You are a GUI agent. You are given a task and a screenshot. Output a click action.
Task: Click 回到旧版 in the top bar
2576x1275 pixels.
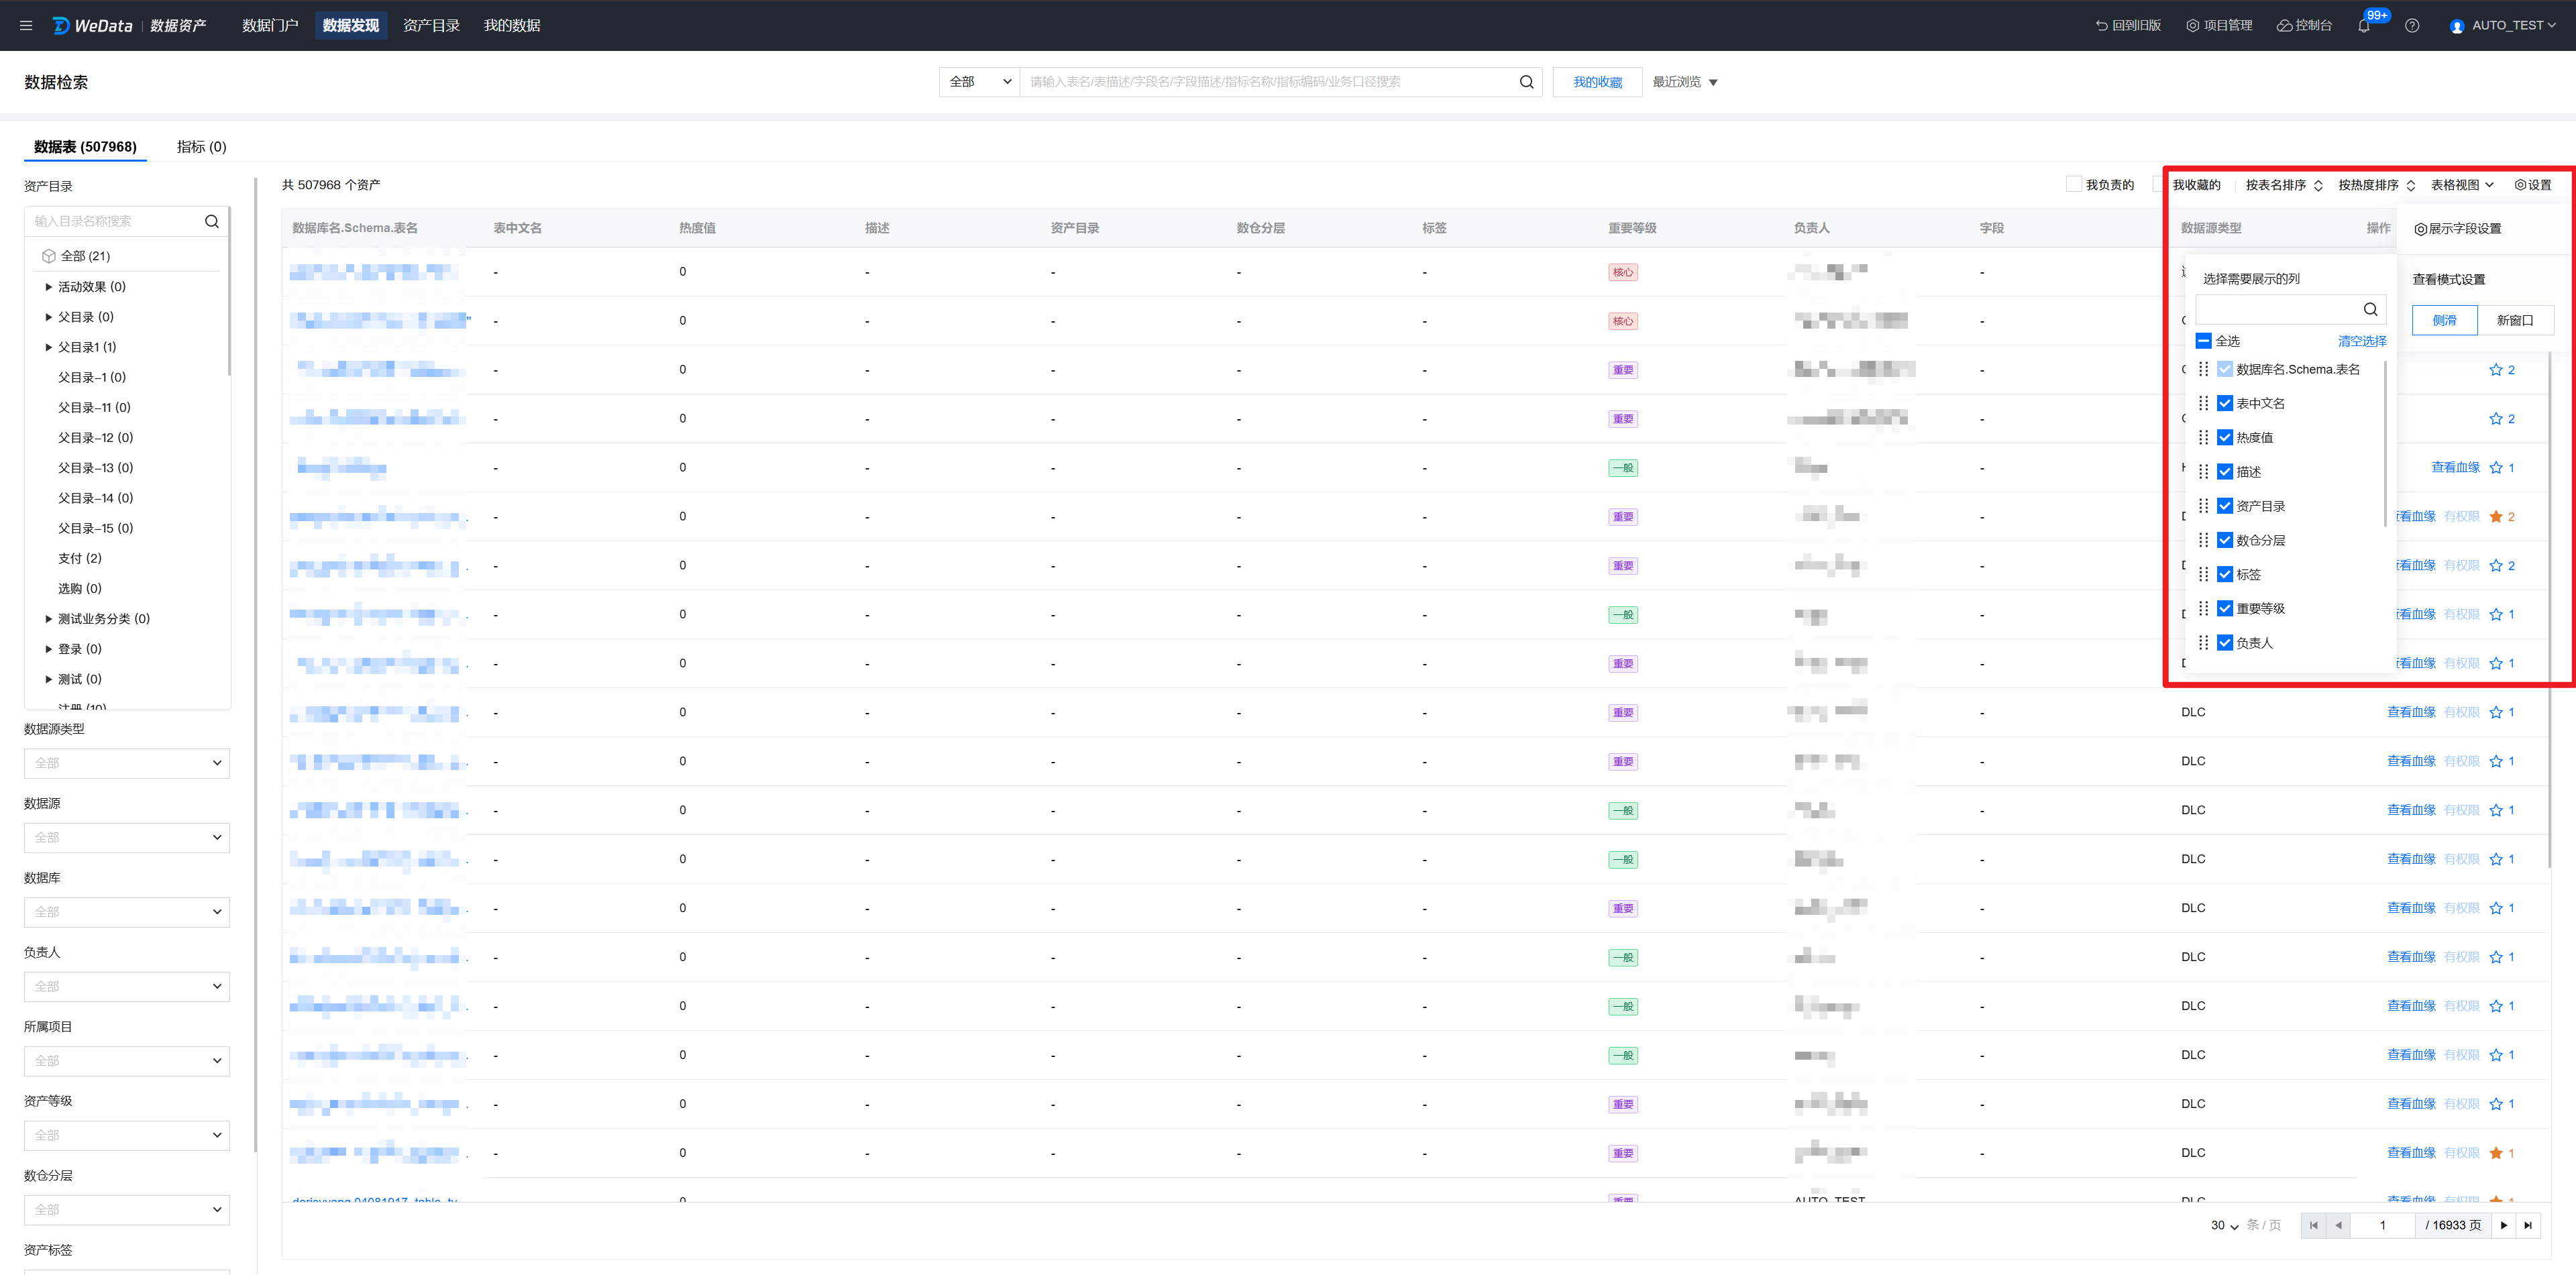[2128, 26]
